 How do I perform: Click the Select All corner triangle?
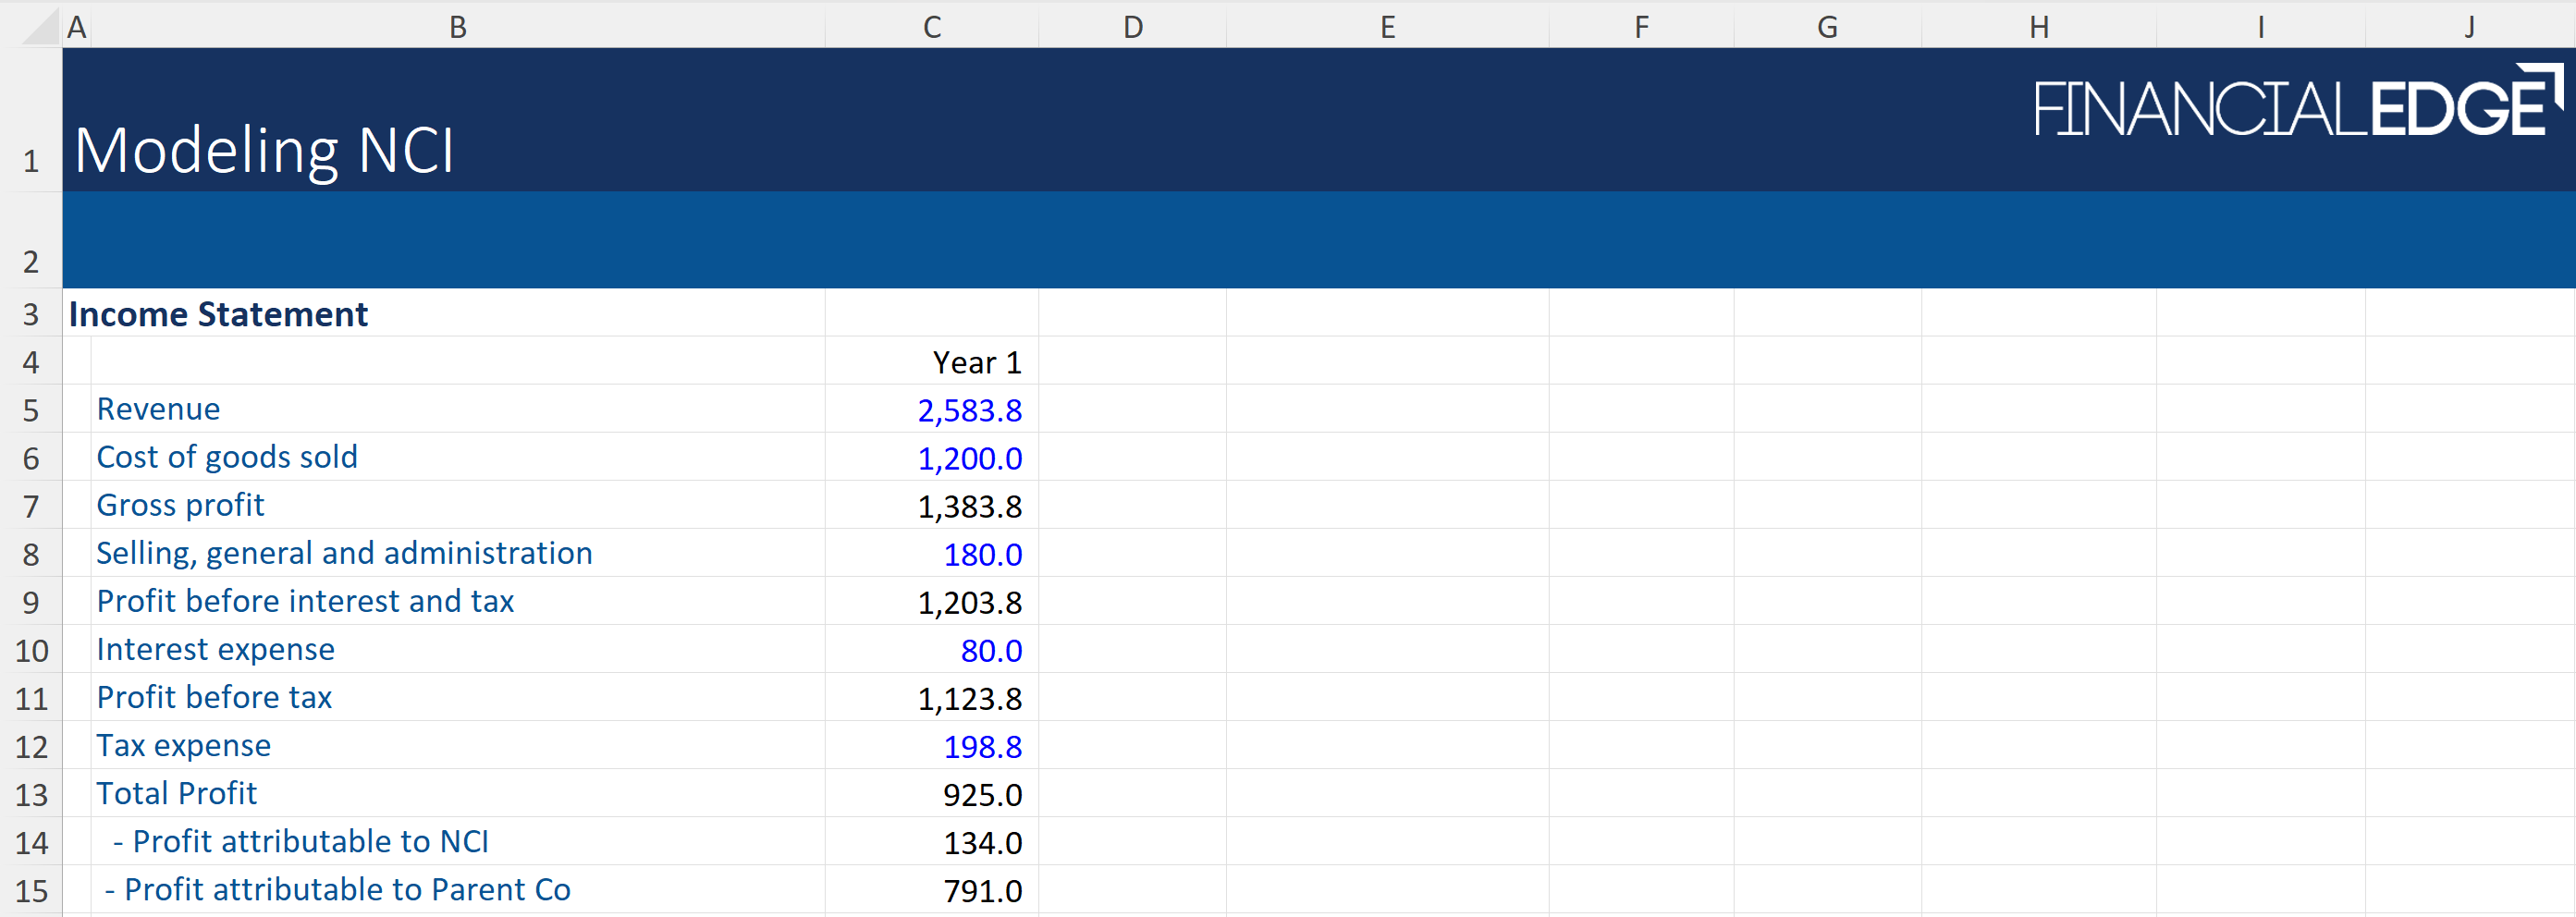coord(40,27)
